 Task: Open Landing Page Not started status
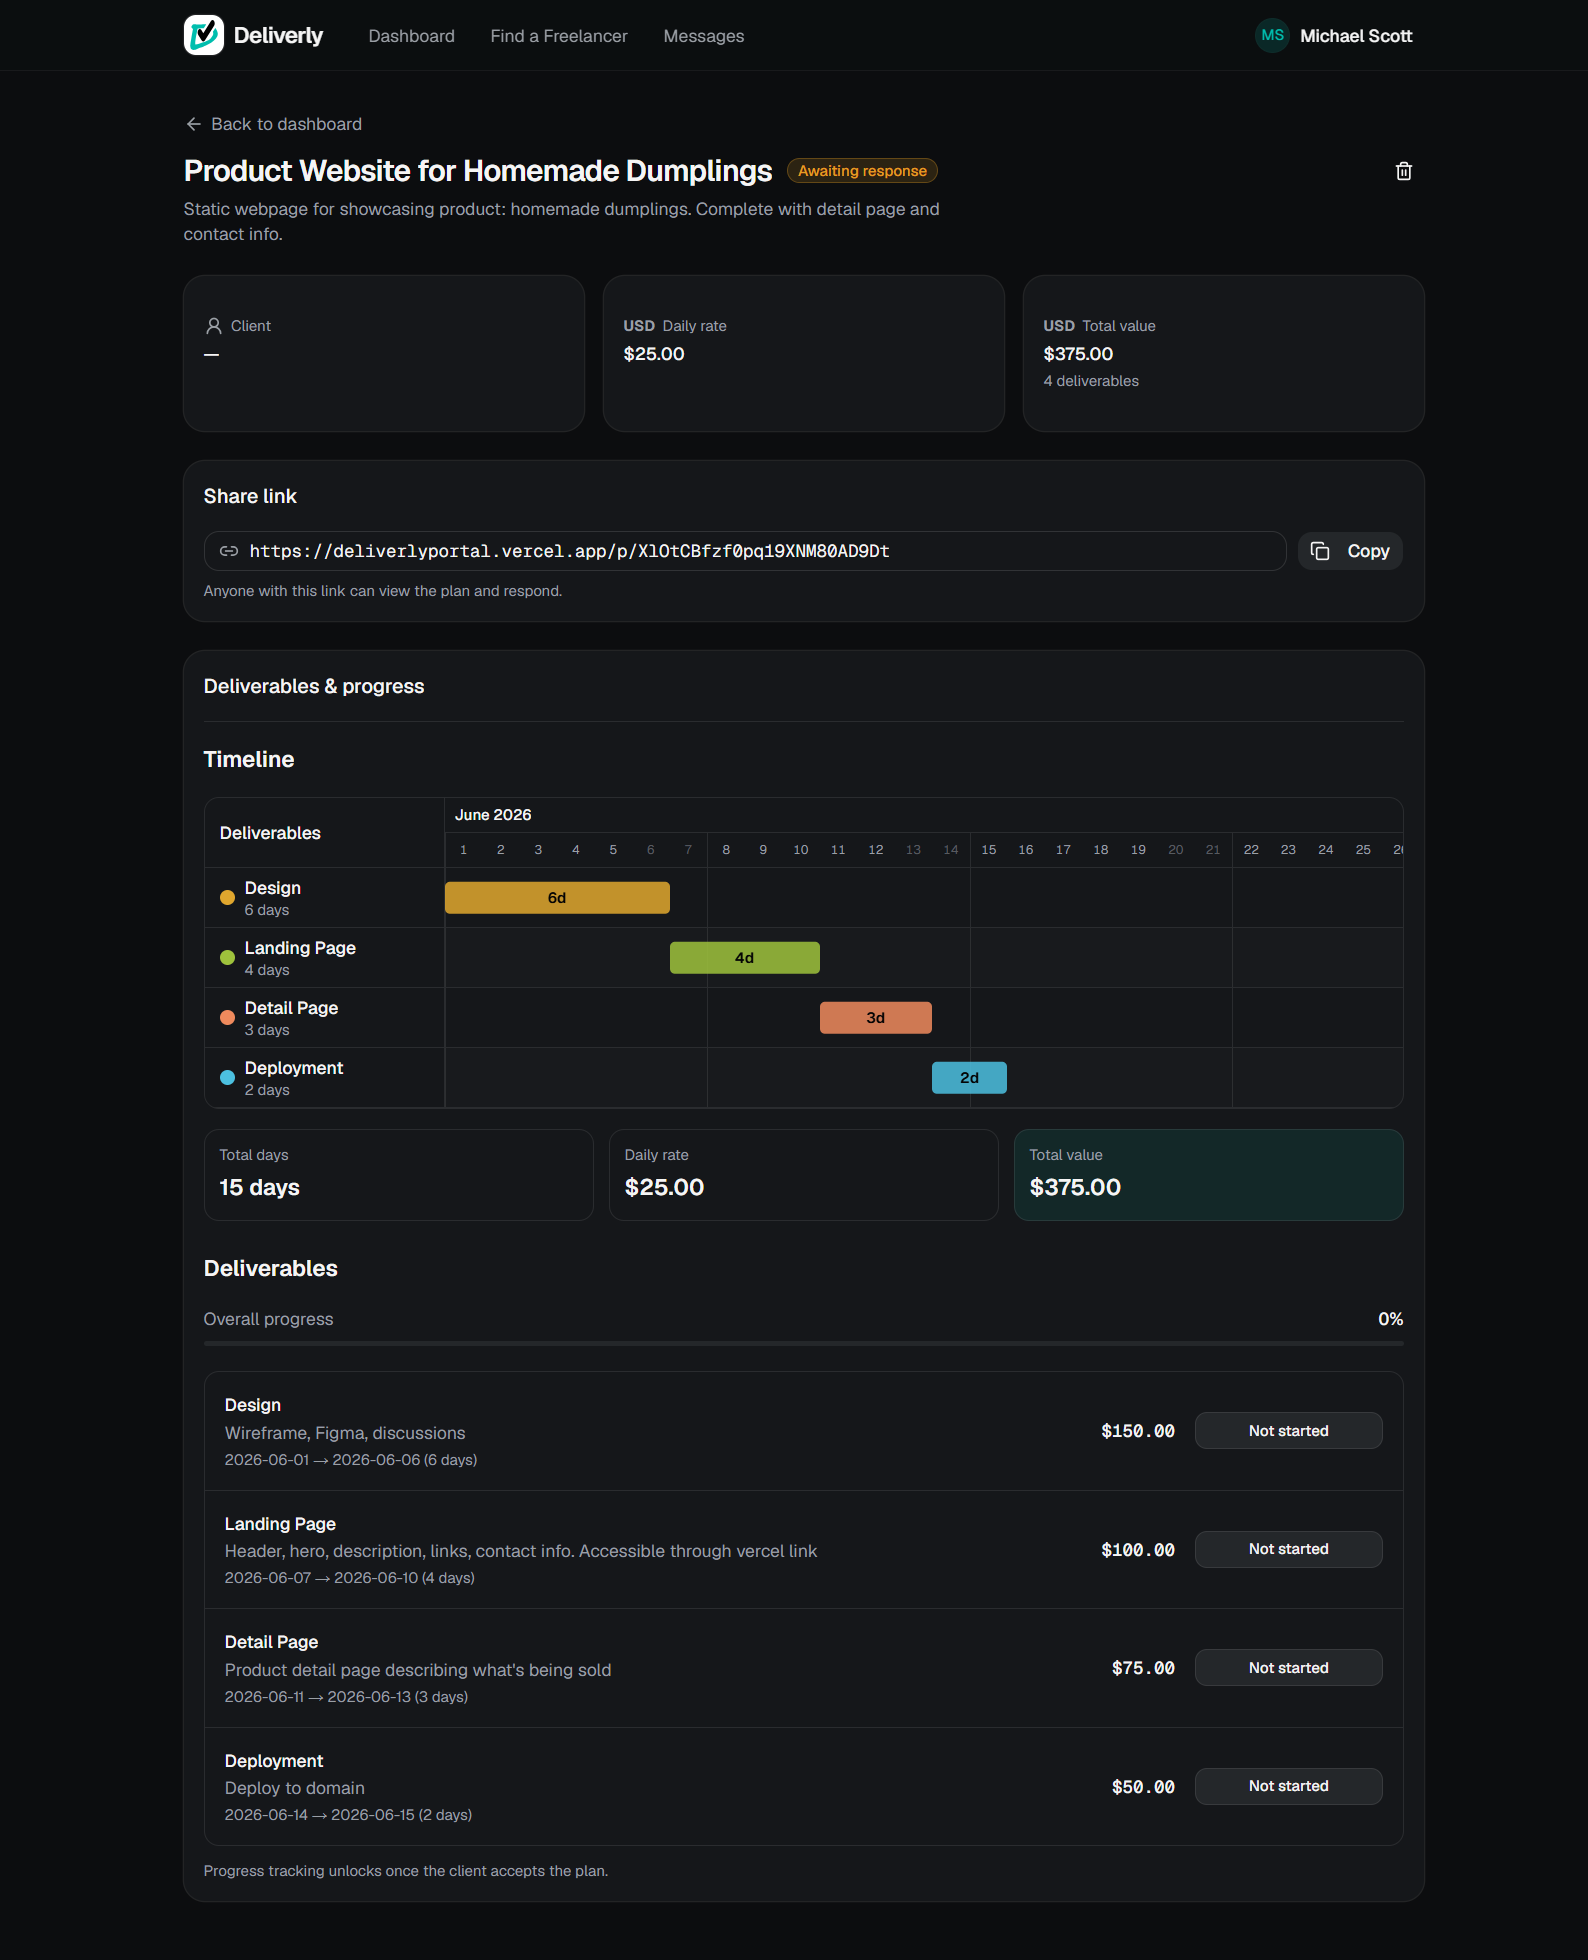pyautogui.click(x=1289, y=1549)
